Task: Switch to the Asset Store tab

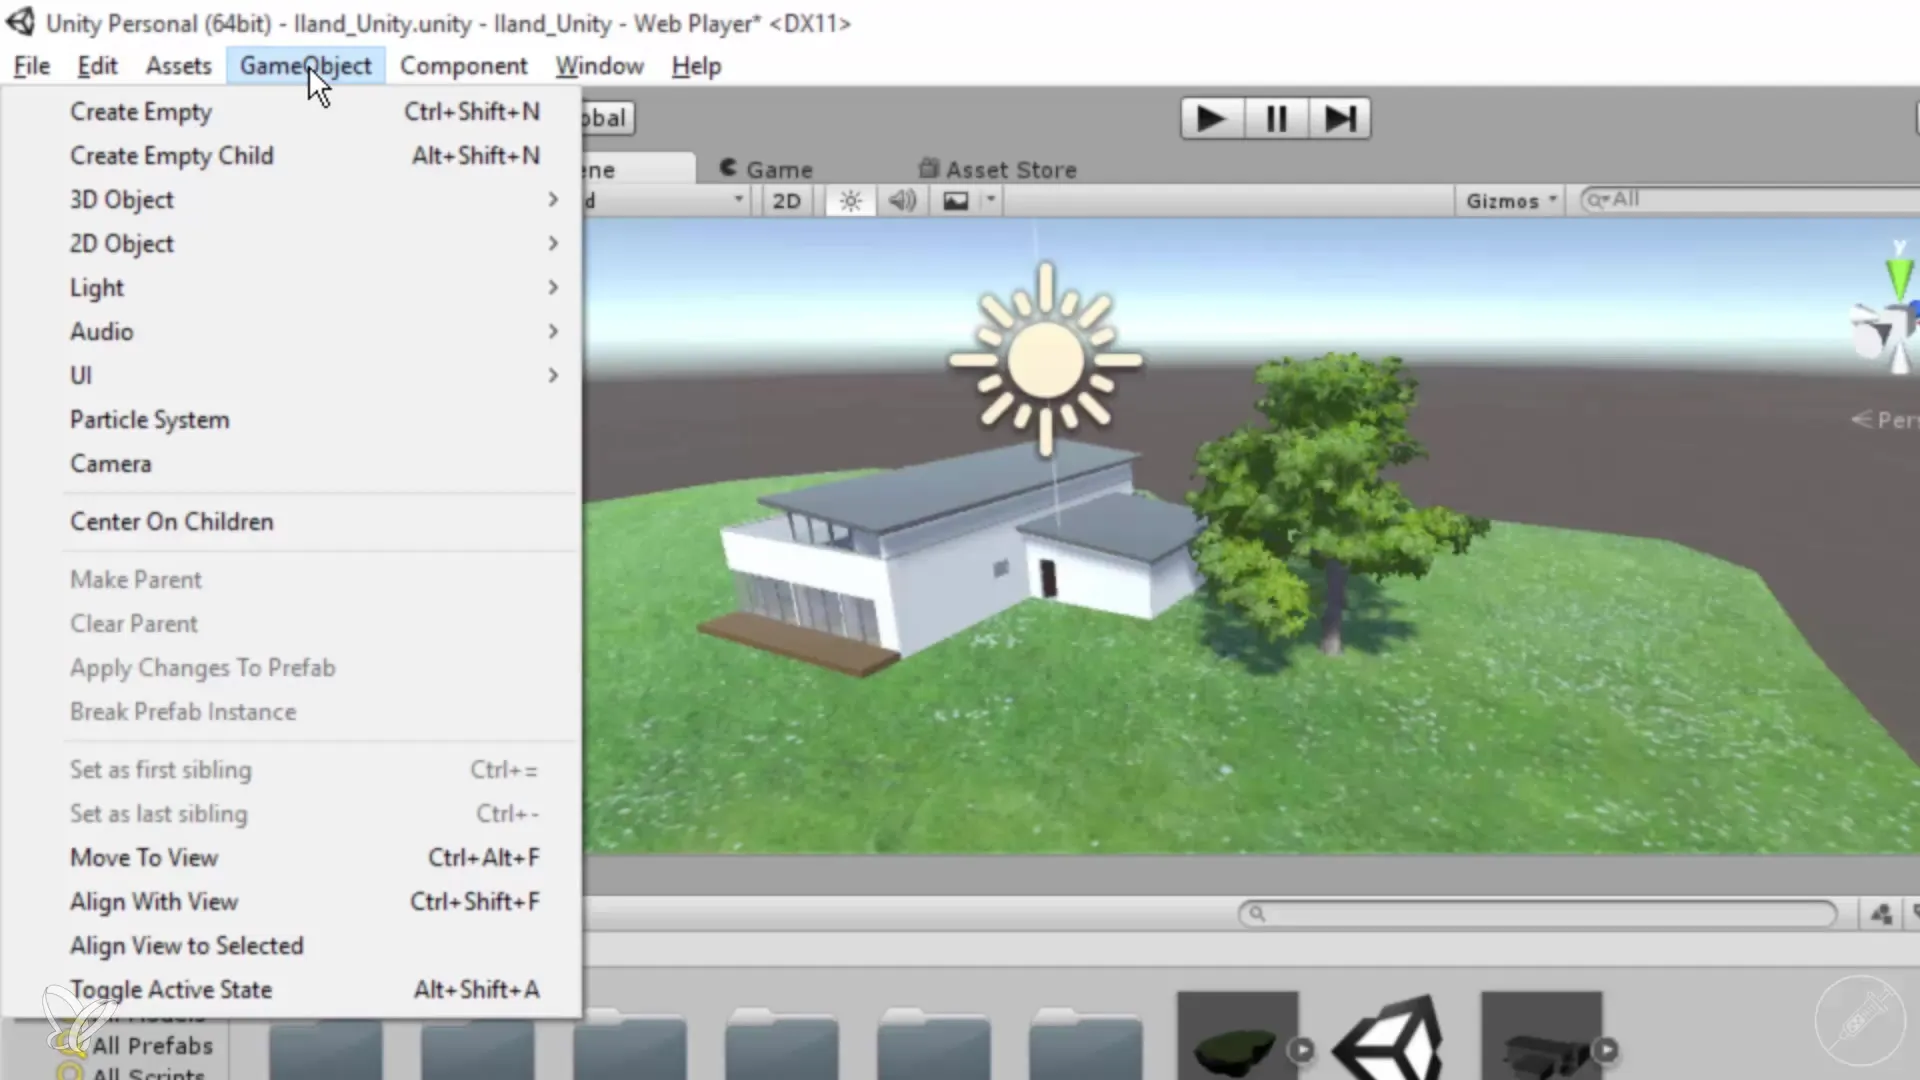Action: coord(998,169)
